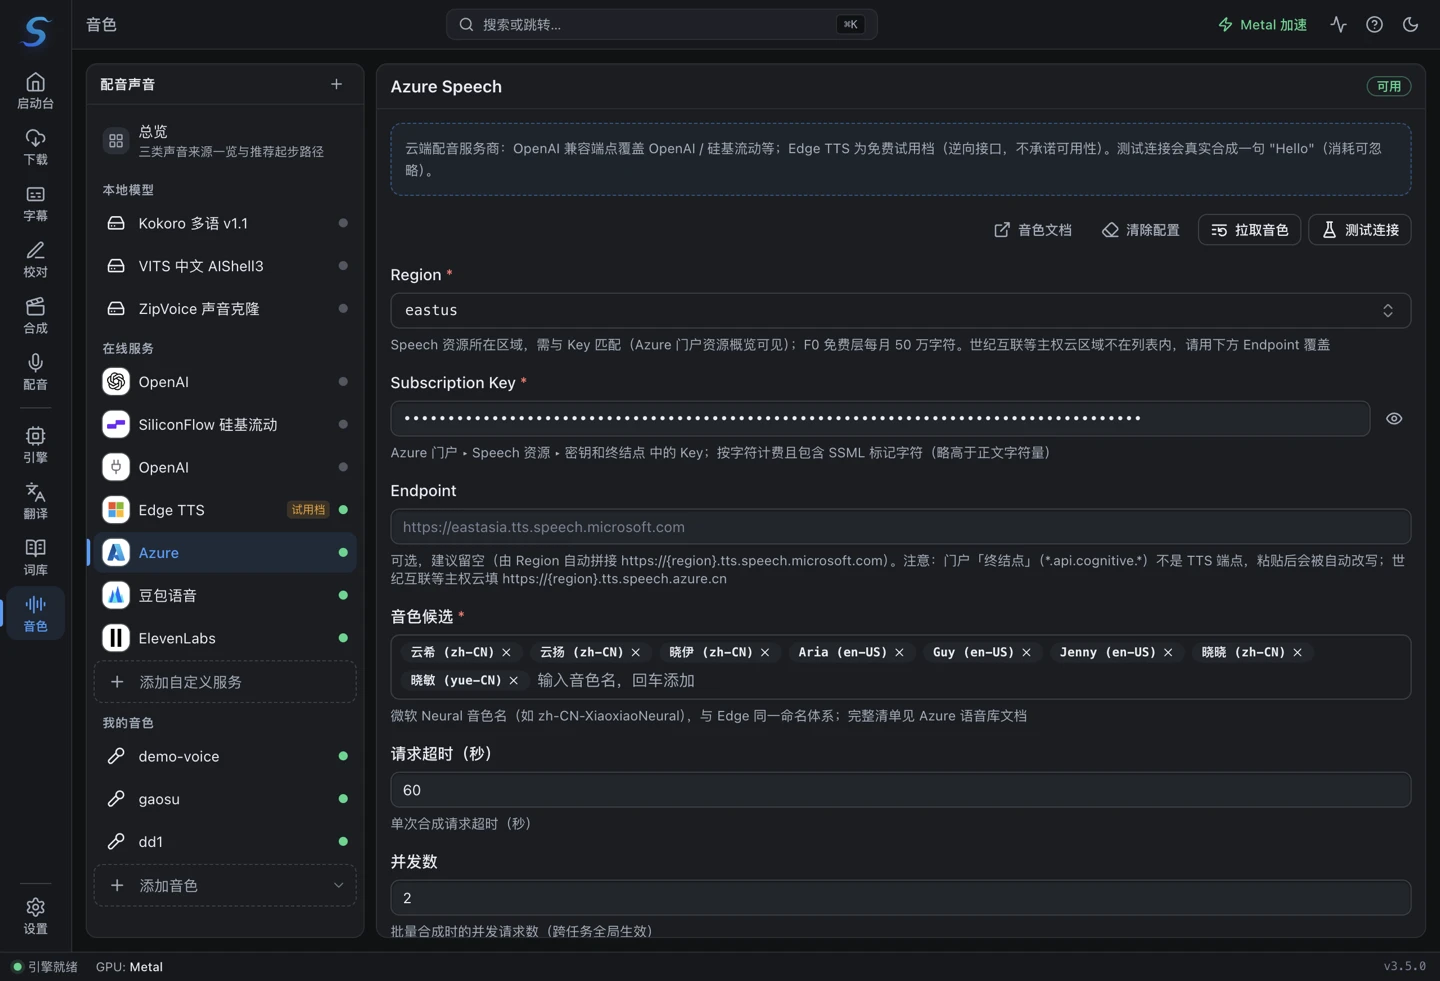
Task: Select the 音色 voice sidebar item
Action: point(35,613)
